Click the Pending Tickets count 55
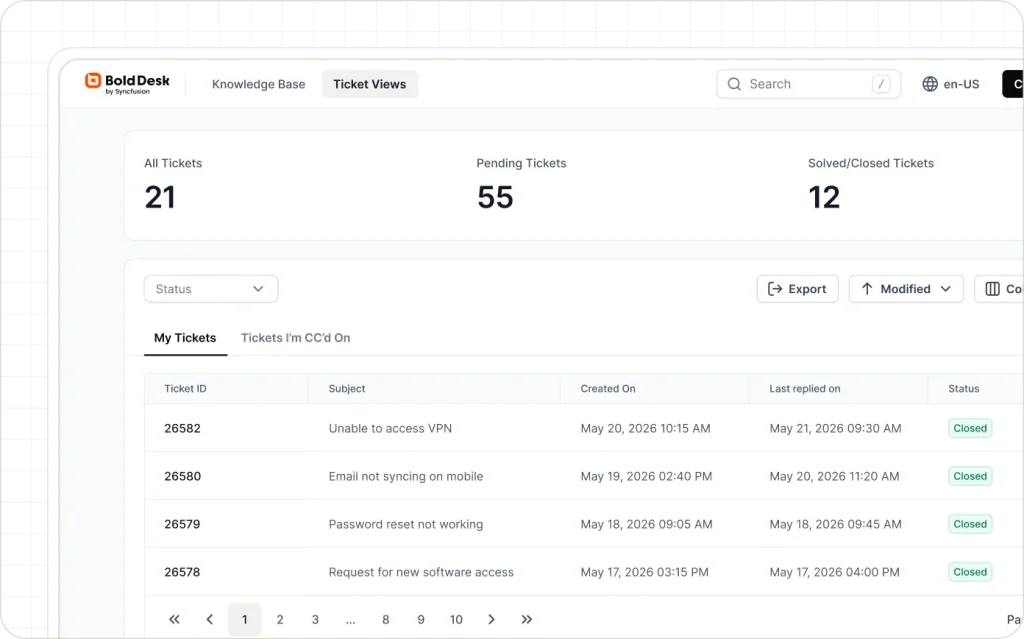Screen dimensions: 1024x639 point(495,197)
